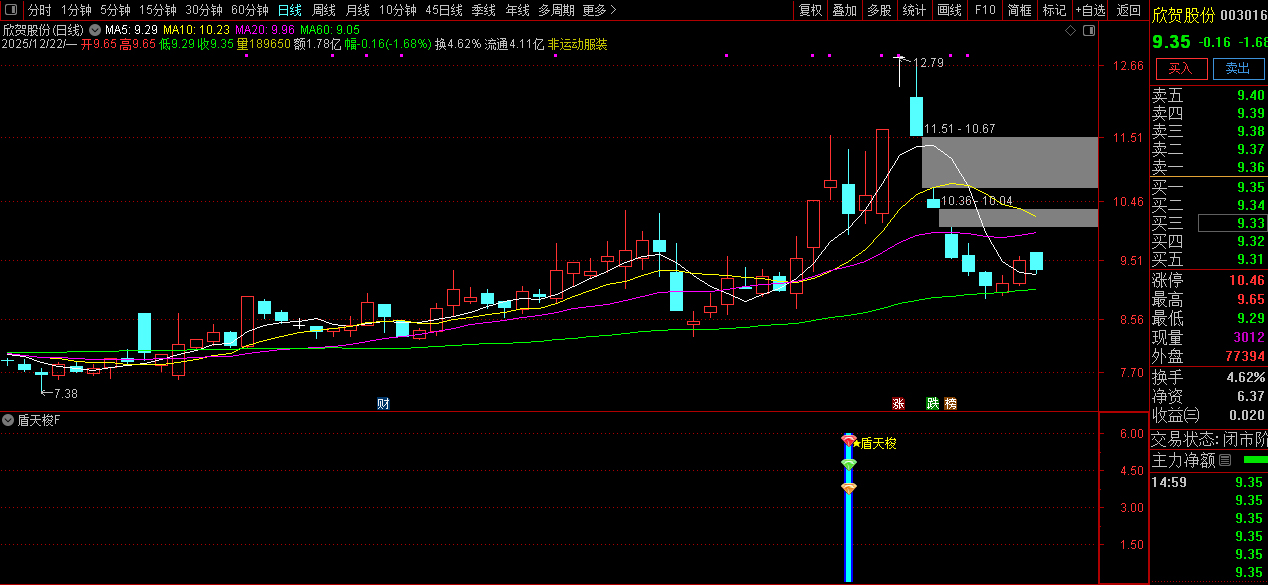
Task: Toggle the left sidebar panel icon
Action: 11,10
